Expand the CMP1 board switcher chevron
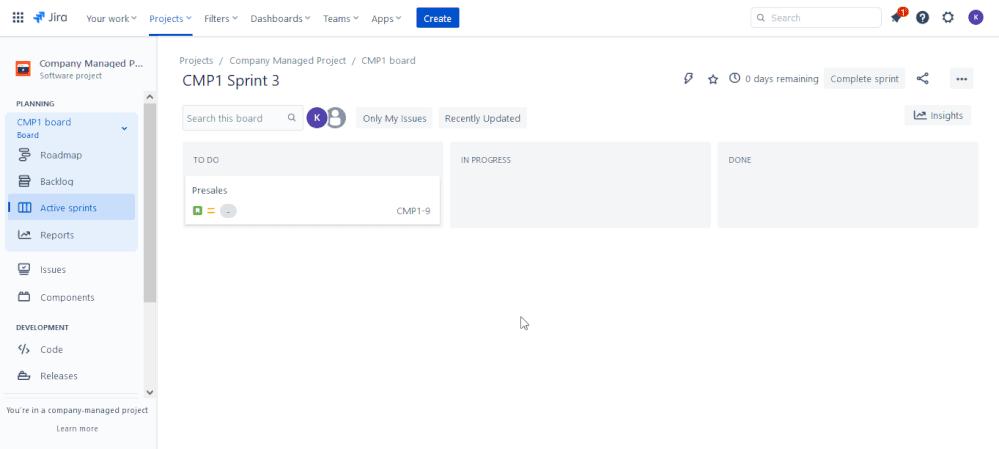This screenshot has width=999, height=449. [x=124, y=129]
